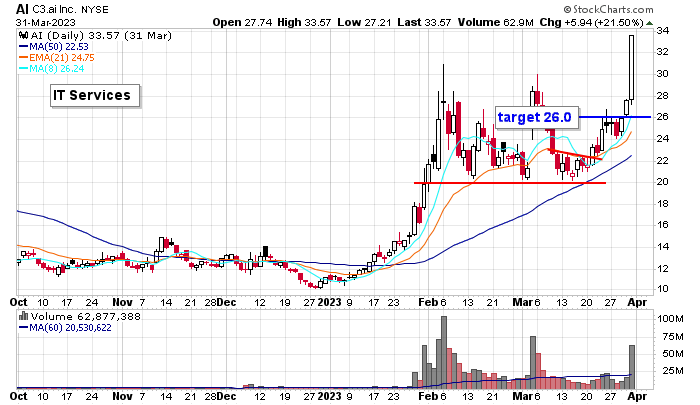Click the 34 price axis label
The height and width of the screenshot is (405, 700).
662,31
